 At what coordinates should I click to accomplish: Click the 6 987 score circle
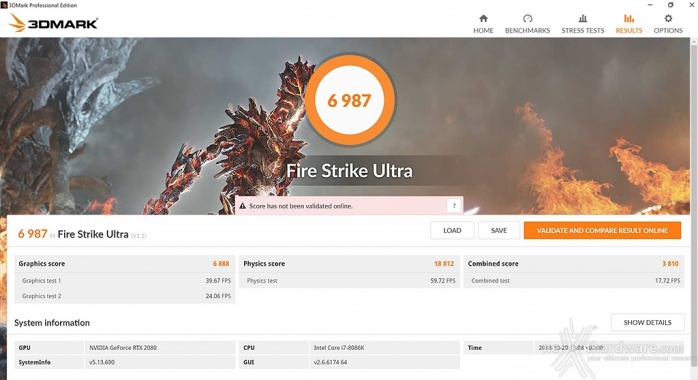coord(349,100)
